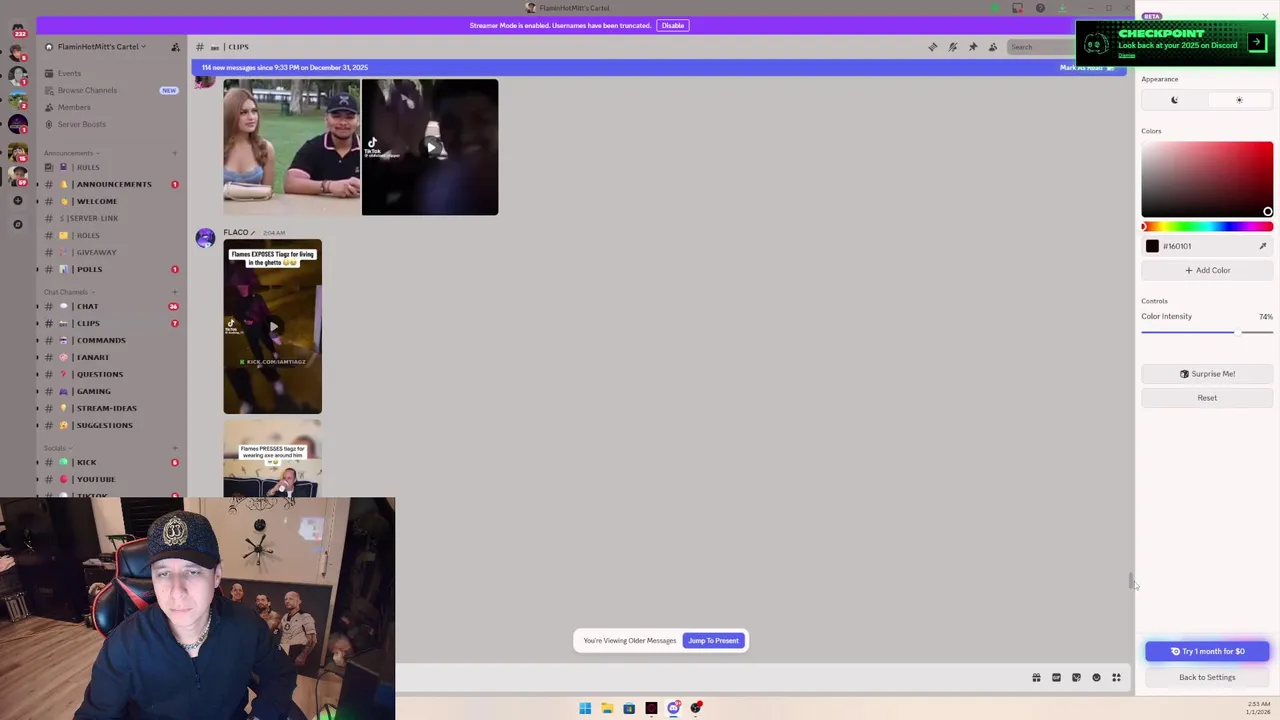
Task: Click Checkpoint banner arrow icon
Action: (x=1257, y=43)
